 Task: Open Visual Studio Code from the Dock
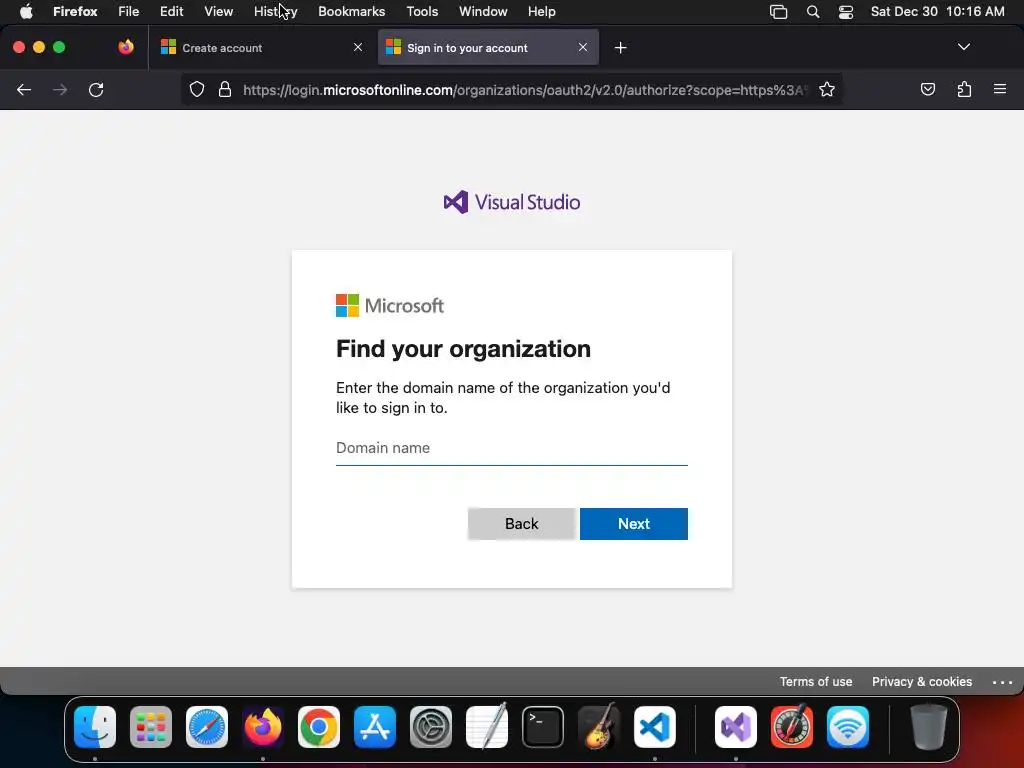654,726
